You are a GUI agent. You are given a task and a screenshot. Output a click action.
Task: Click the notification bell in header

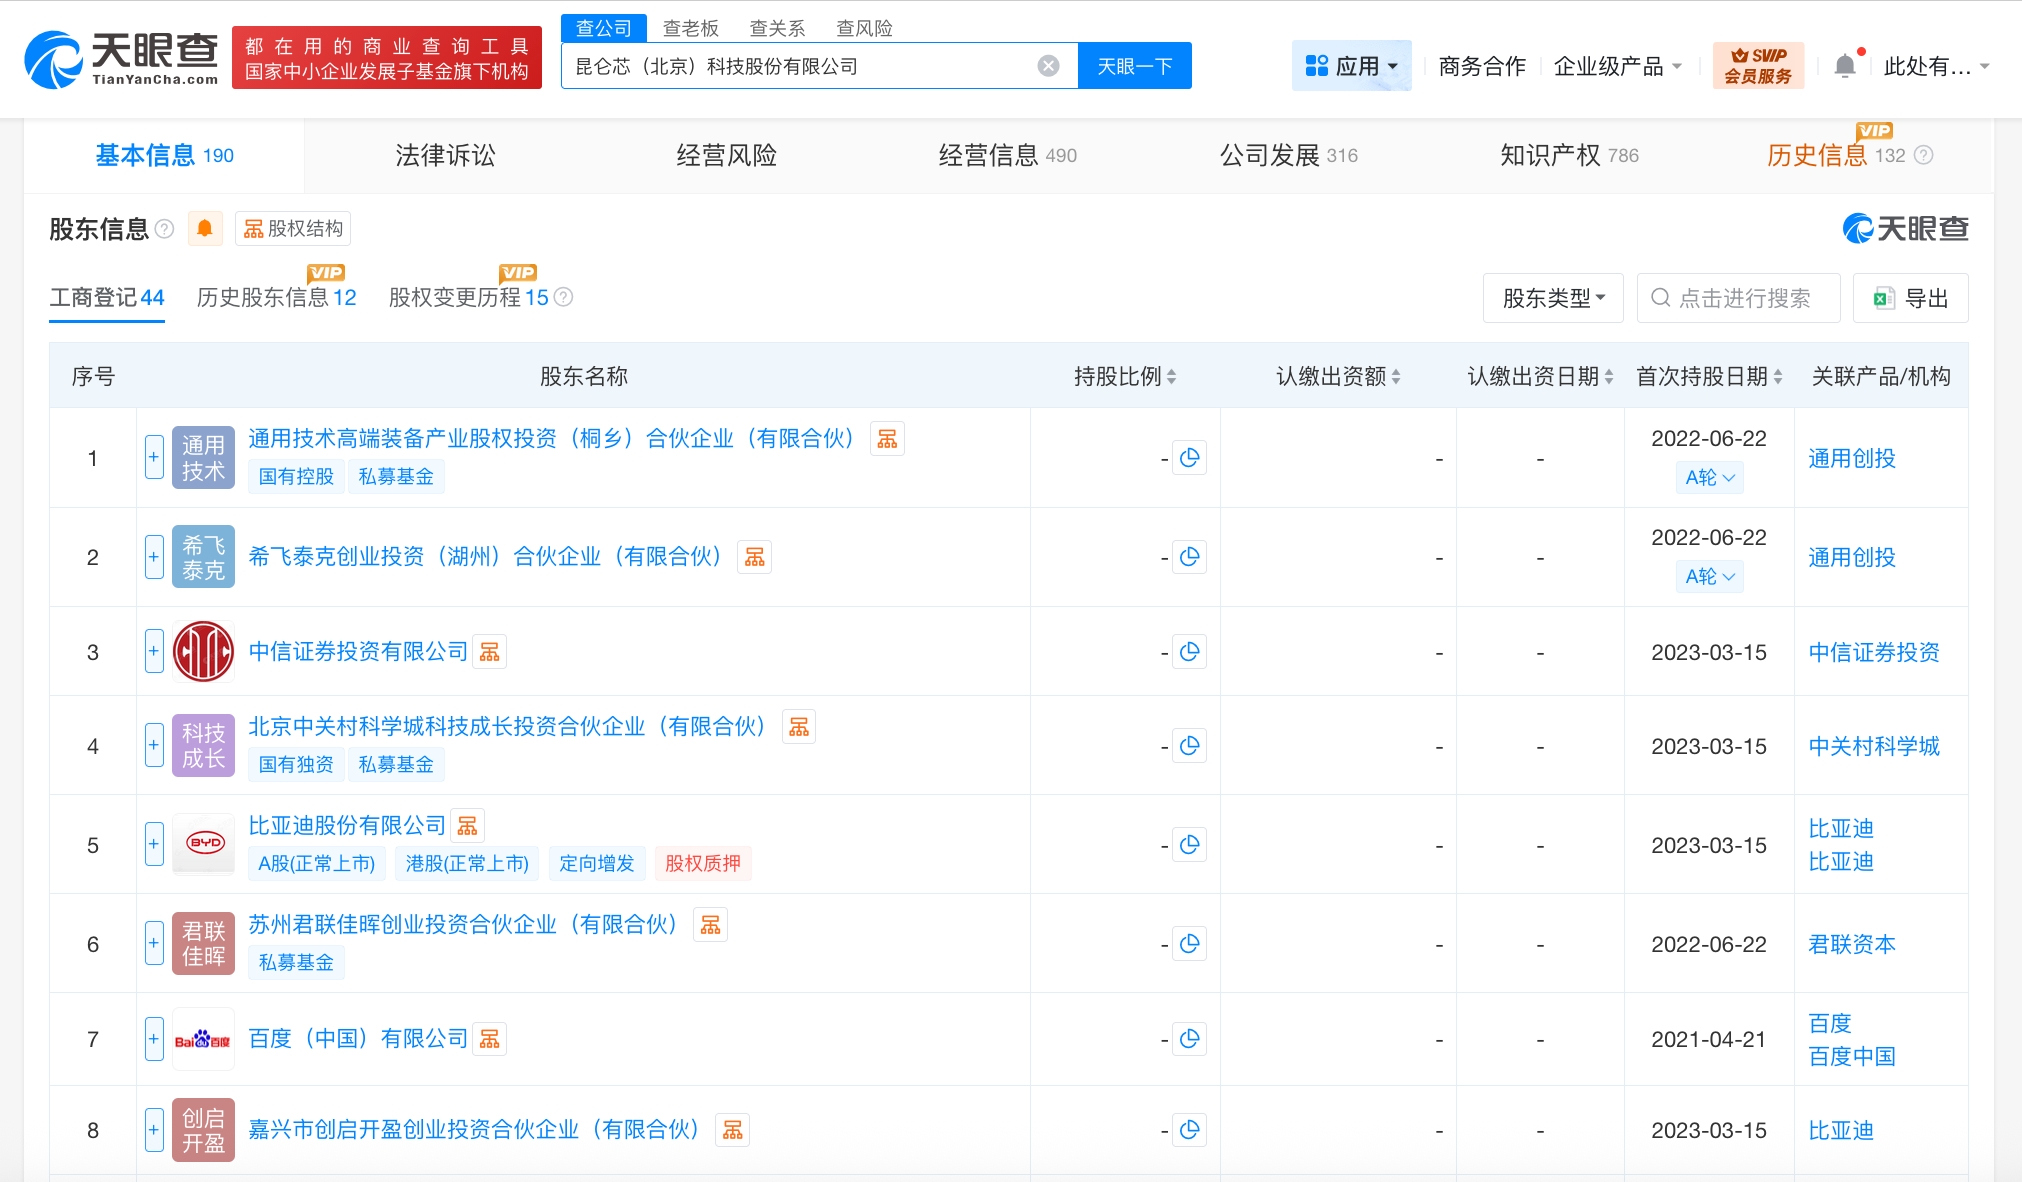1845,66
